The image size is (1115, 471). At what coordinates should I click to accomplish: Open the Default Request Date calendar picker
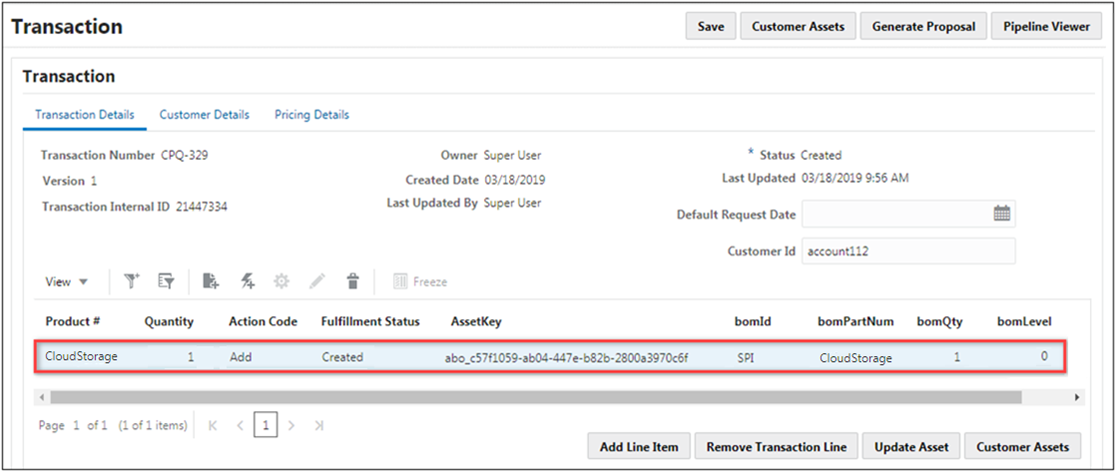click(x=1001, y=214)
